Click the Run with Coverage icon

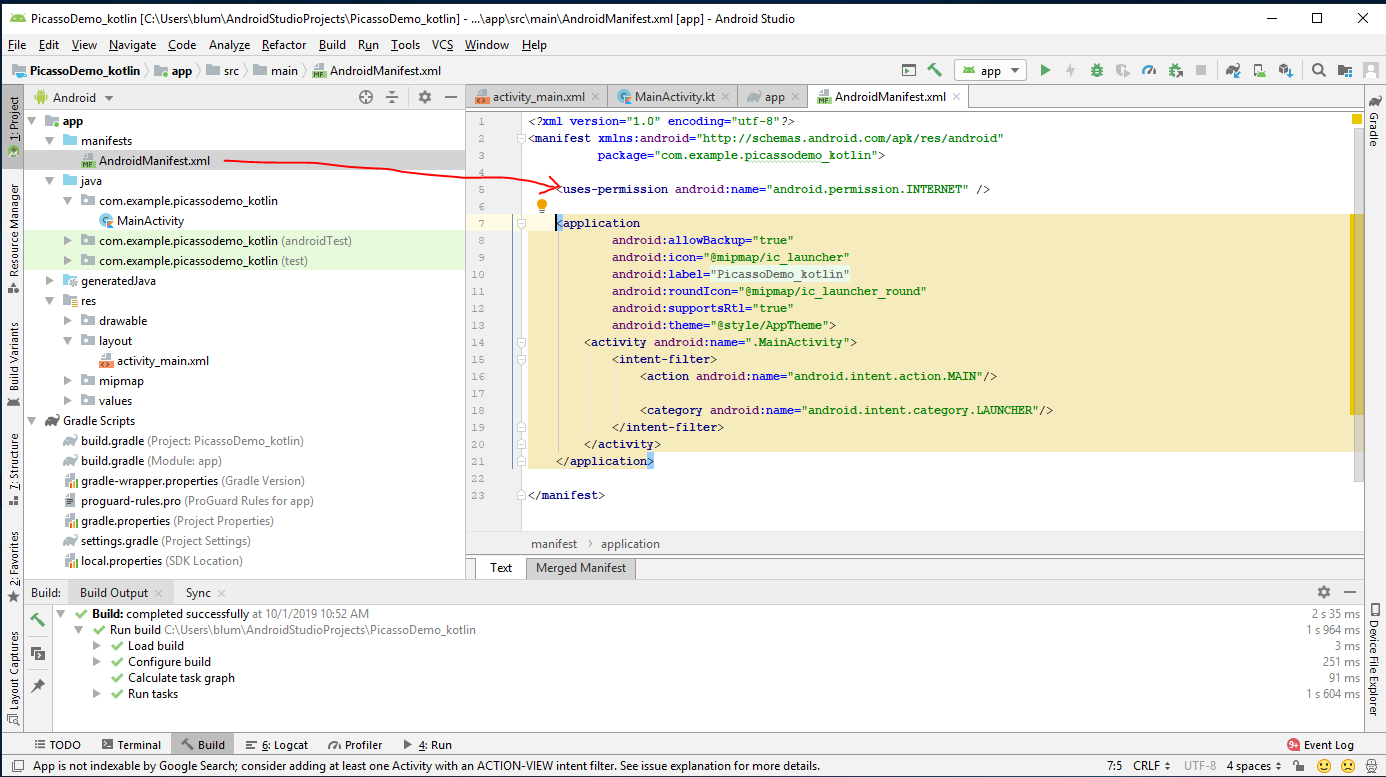[x=1123, y=70]
